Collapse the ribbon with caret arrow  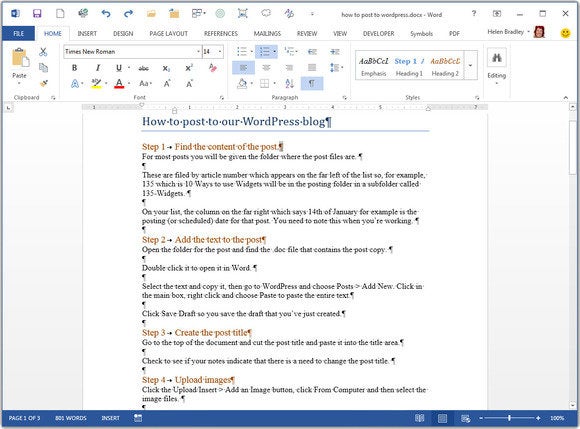pyautogui.click(x=566, y=98)
